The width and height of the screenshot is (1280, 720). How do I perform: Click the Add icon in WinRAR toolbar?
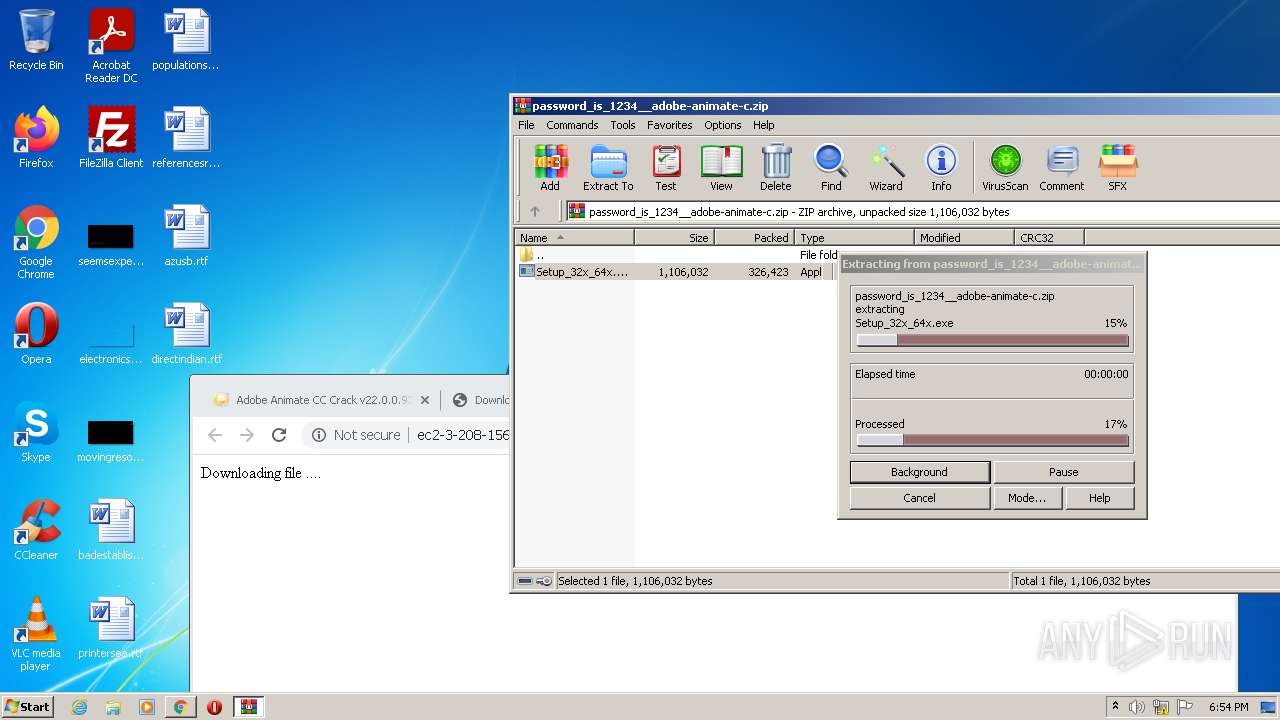pyautogui.click(x=550, y=167)
